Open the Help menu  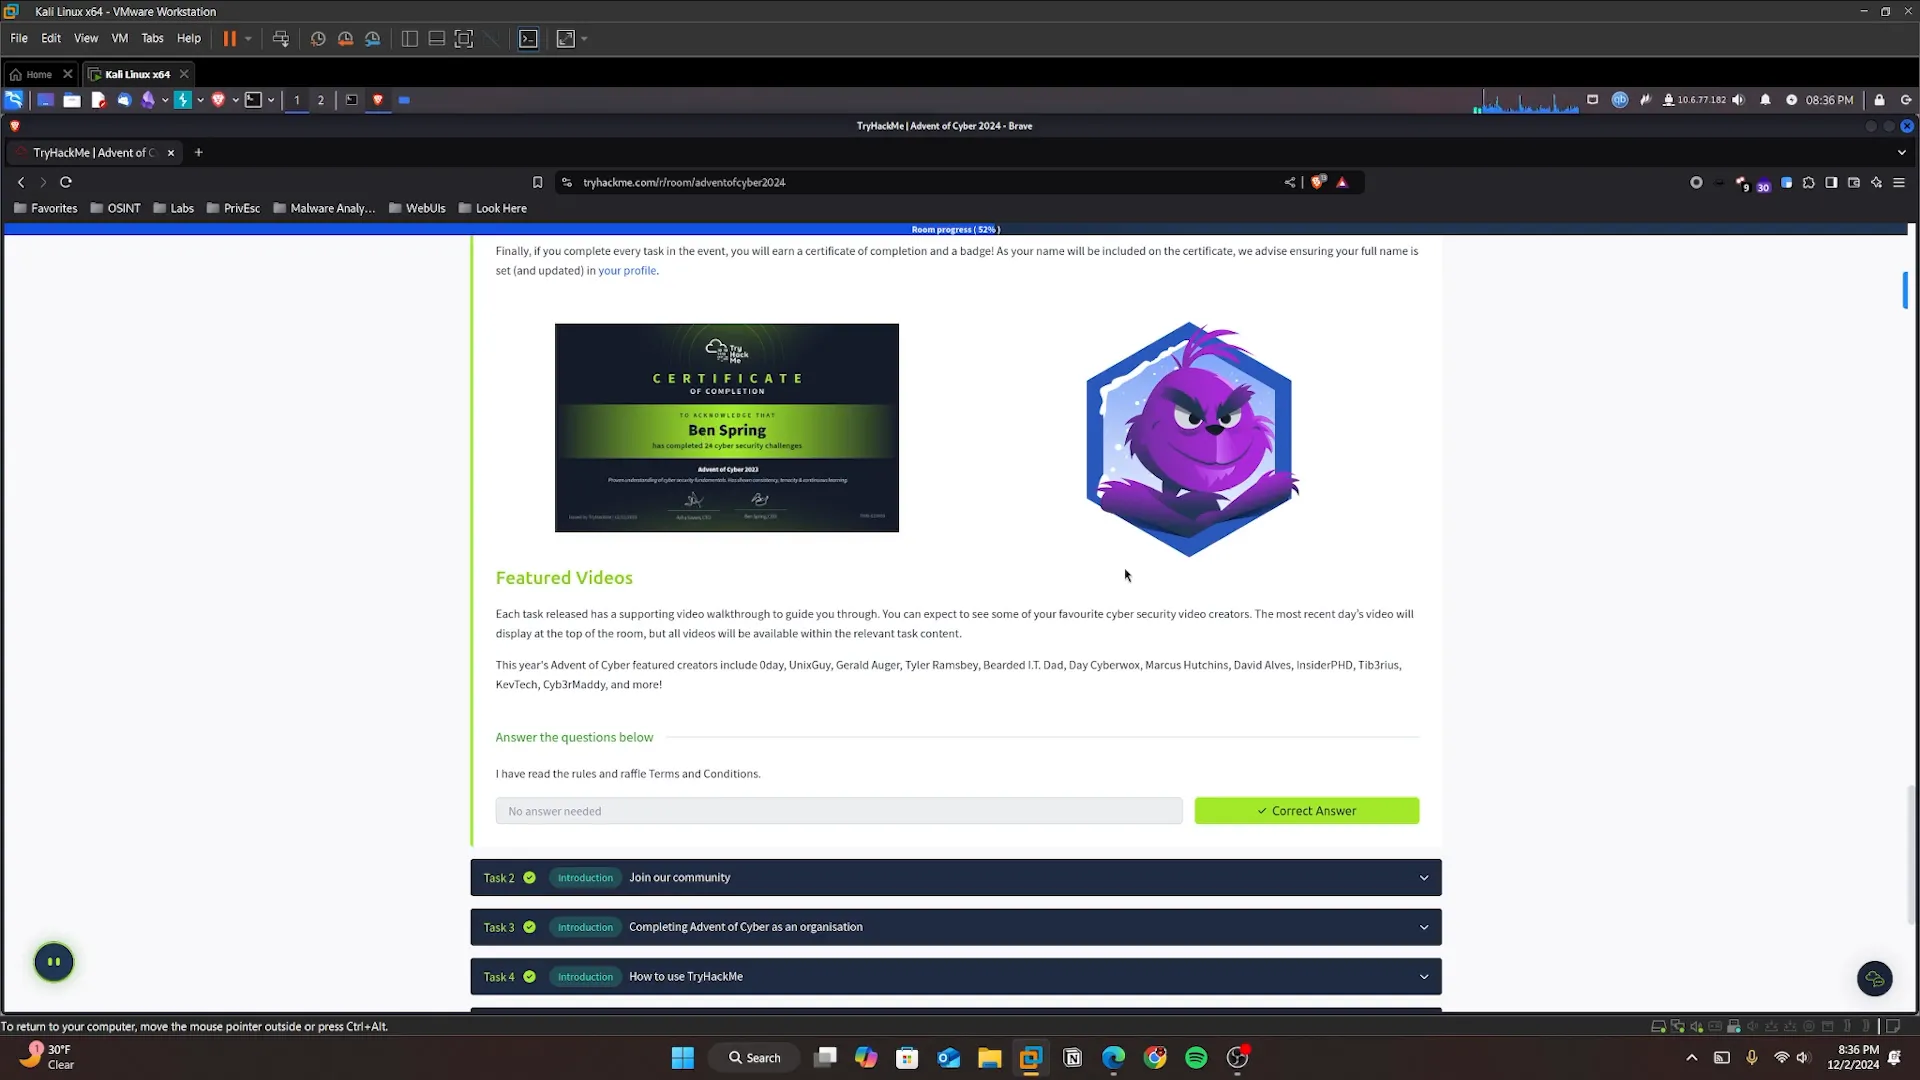click(x=189, y=38)
